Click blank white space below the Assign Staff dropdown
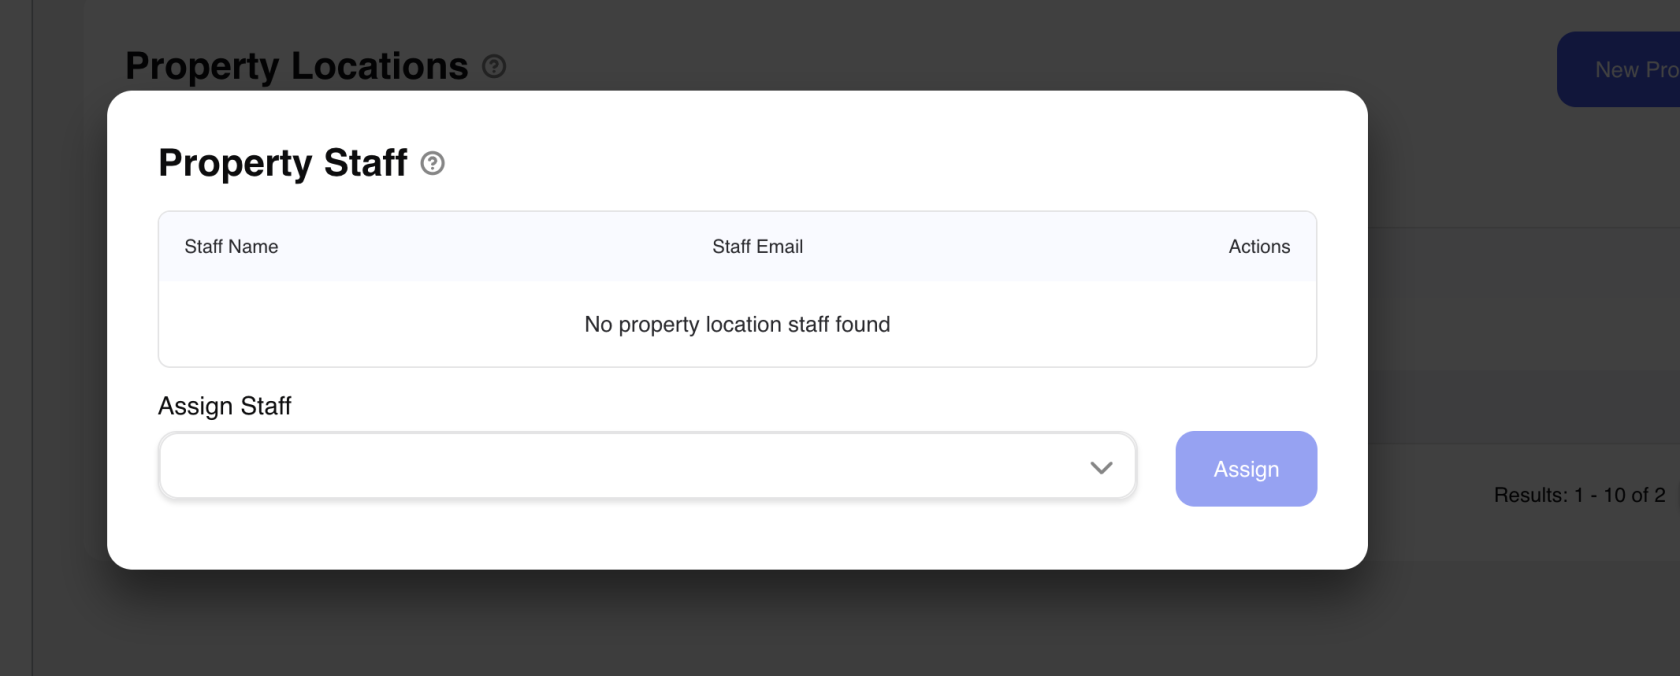This screenshot has width=1680, height=676. click(640, 535)
